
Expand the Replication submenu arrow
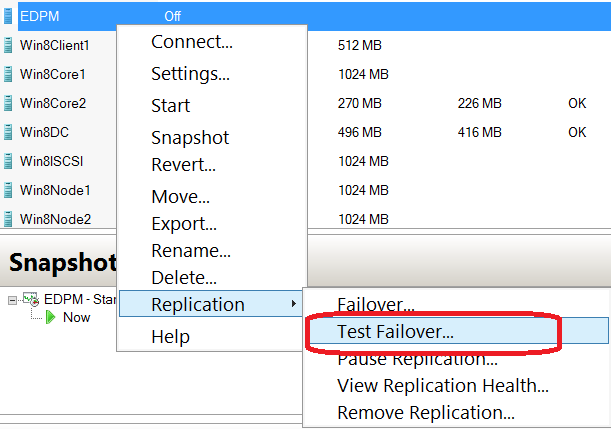click(x=294, y=304)
